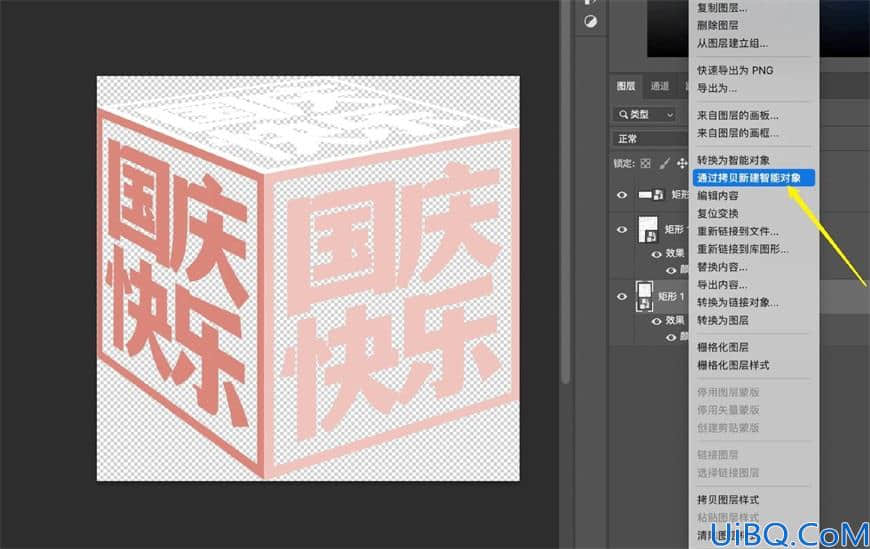Click 效果 label under middle rectangle layer
Image resolution: width=870 pixels, height=549 pixels.
click(x=675, y=254)
